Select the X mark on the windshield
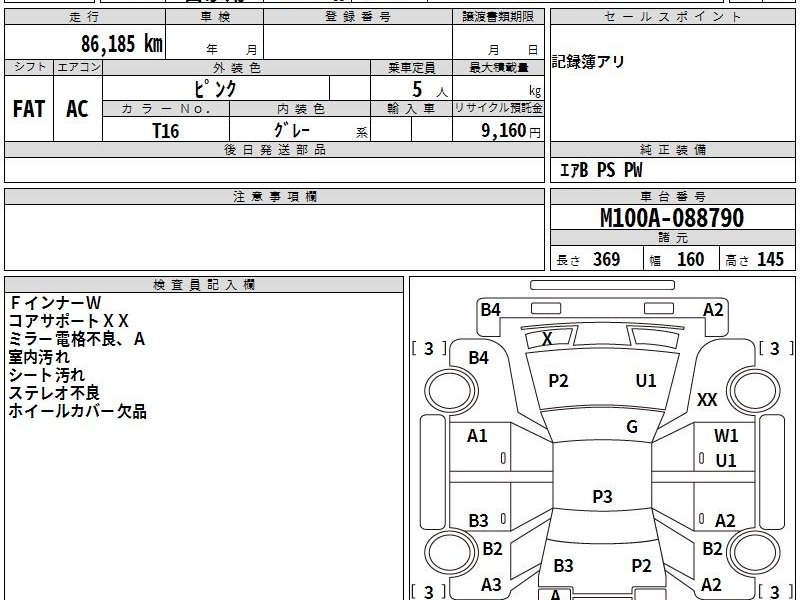The height and width of the screenshot is (600, 800). (x=547, y=338)
